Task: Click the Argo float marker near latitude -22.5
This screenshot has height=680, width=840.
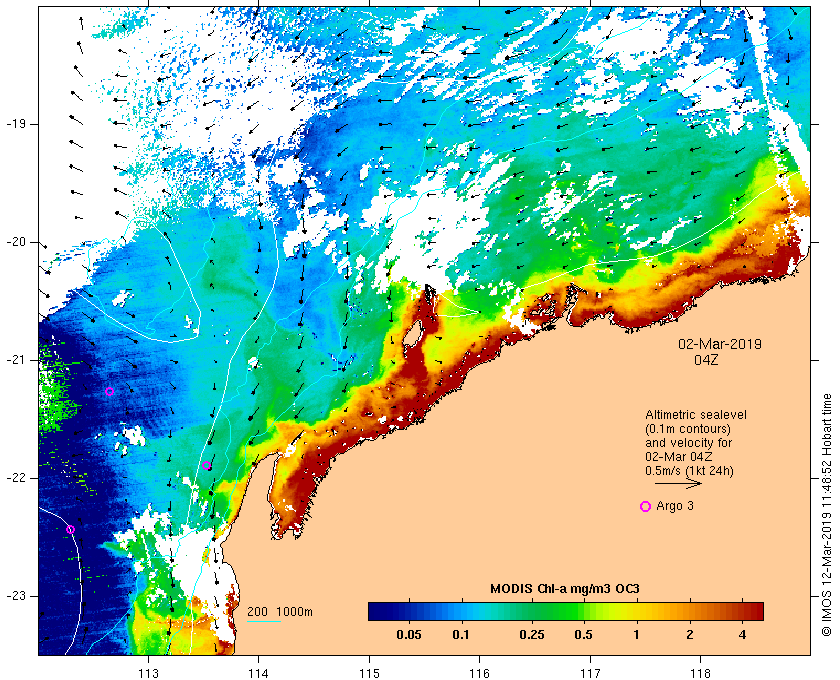Action: (70, 529)
